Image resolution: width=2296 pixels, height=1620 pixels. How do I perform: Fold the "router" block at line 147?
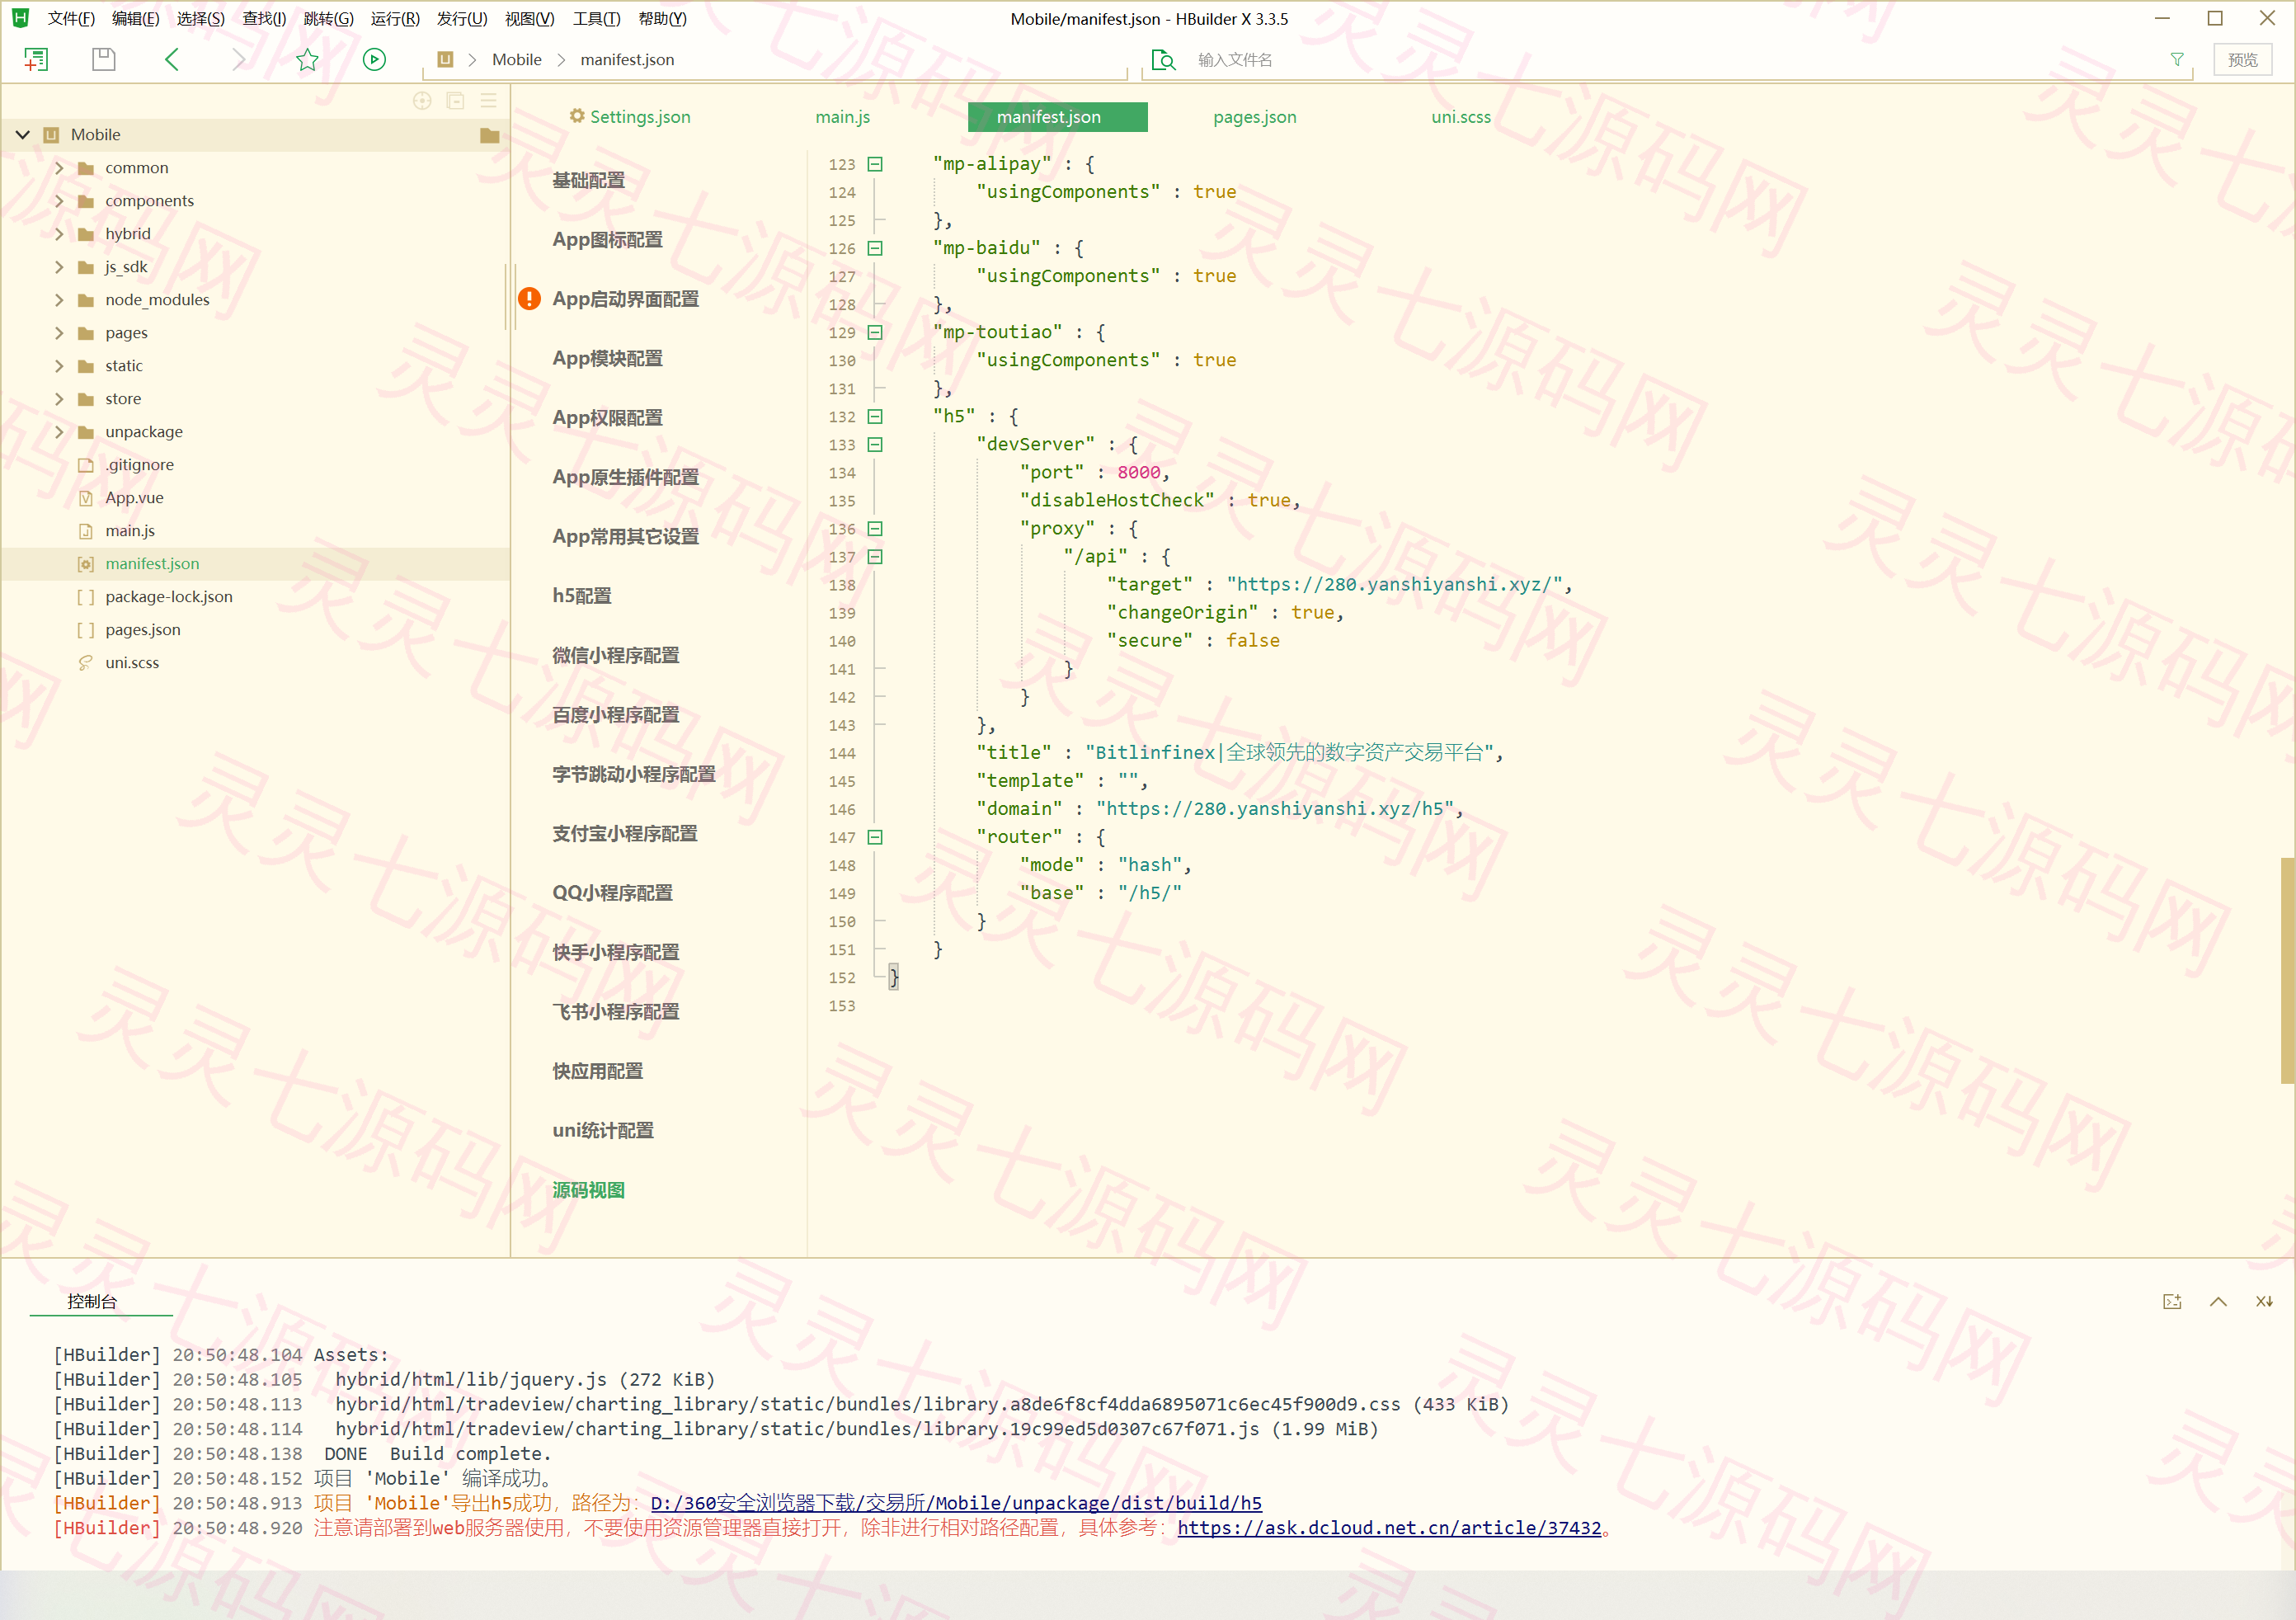(x=875, y=837)
